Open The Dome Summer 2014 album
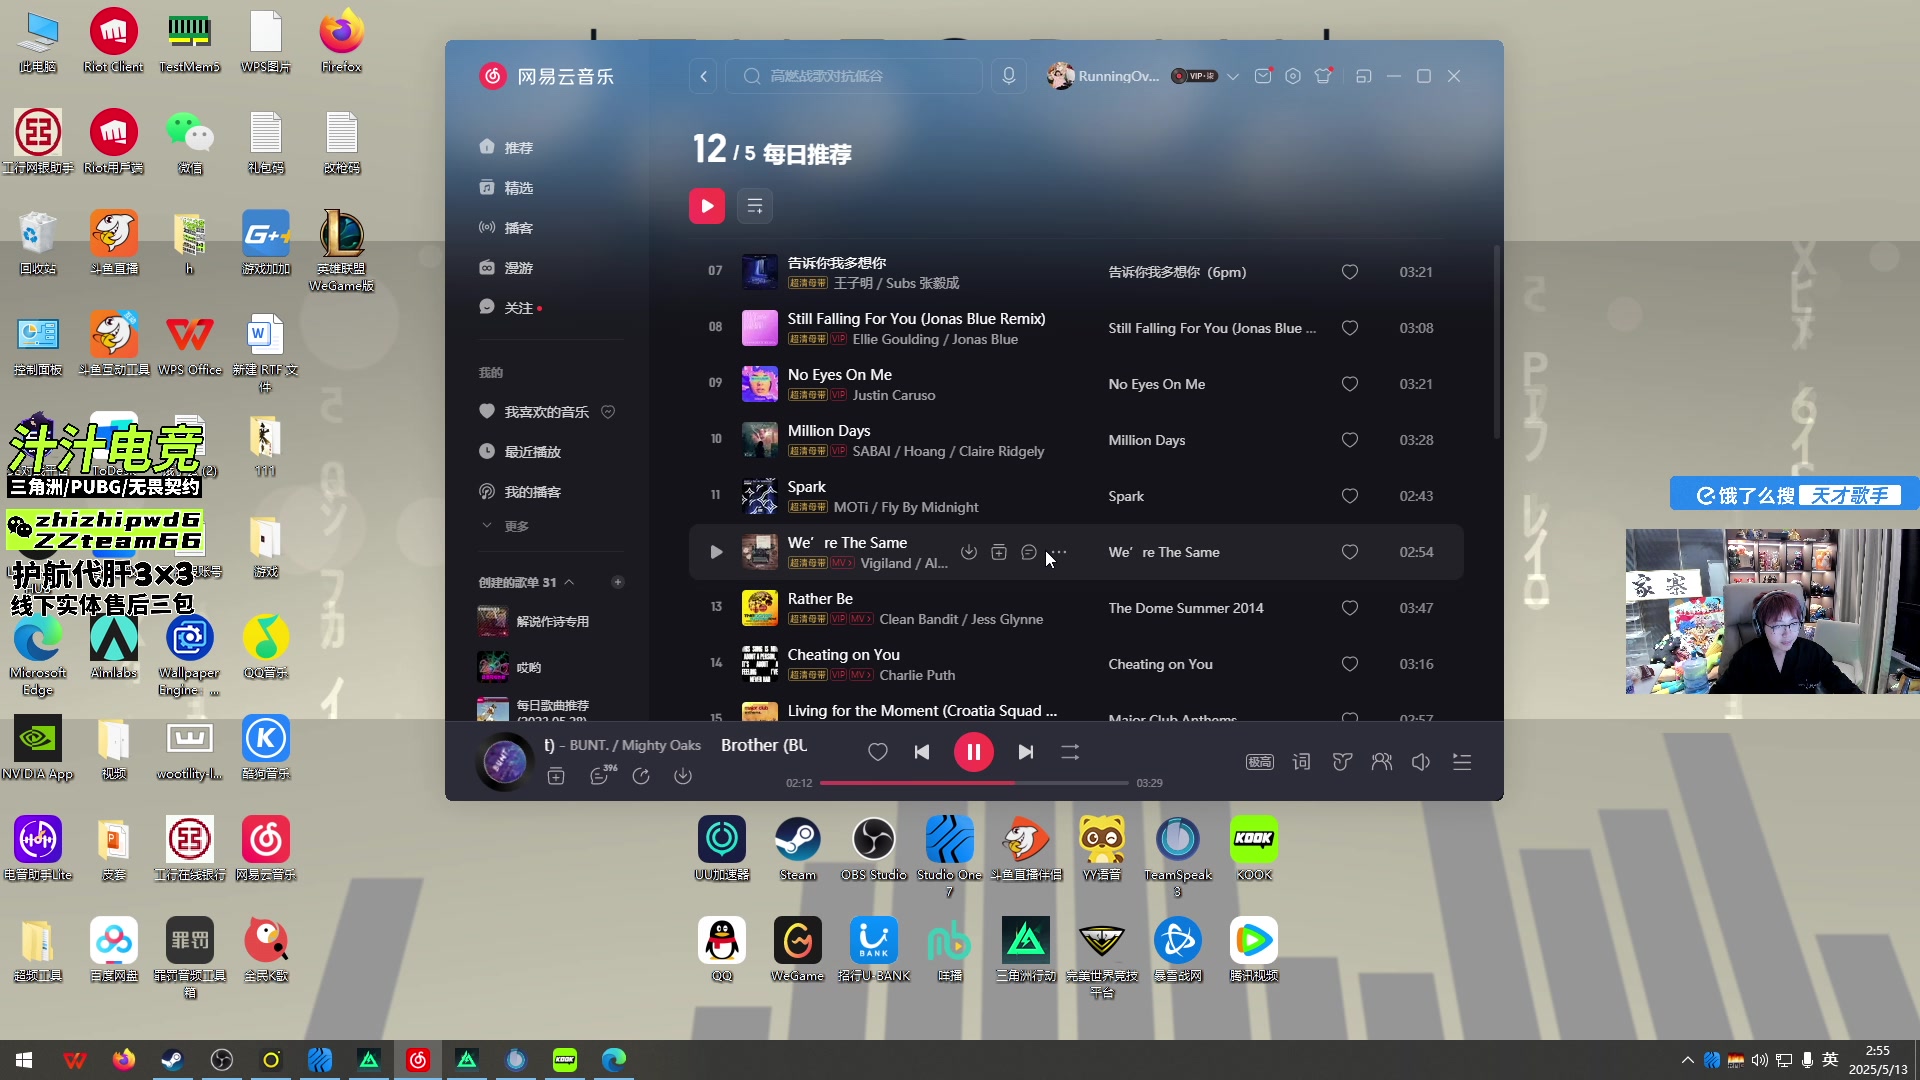This screenshot has width=1920, height=1080. click(x=1186, y=608)
